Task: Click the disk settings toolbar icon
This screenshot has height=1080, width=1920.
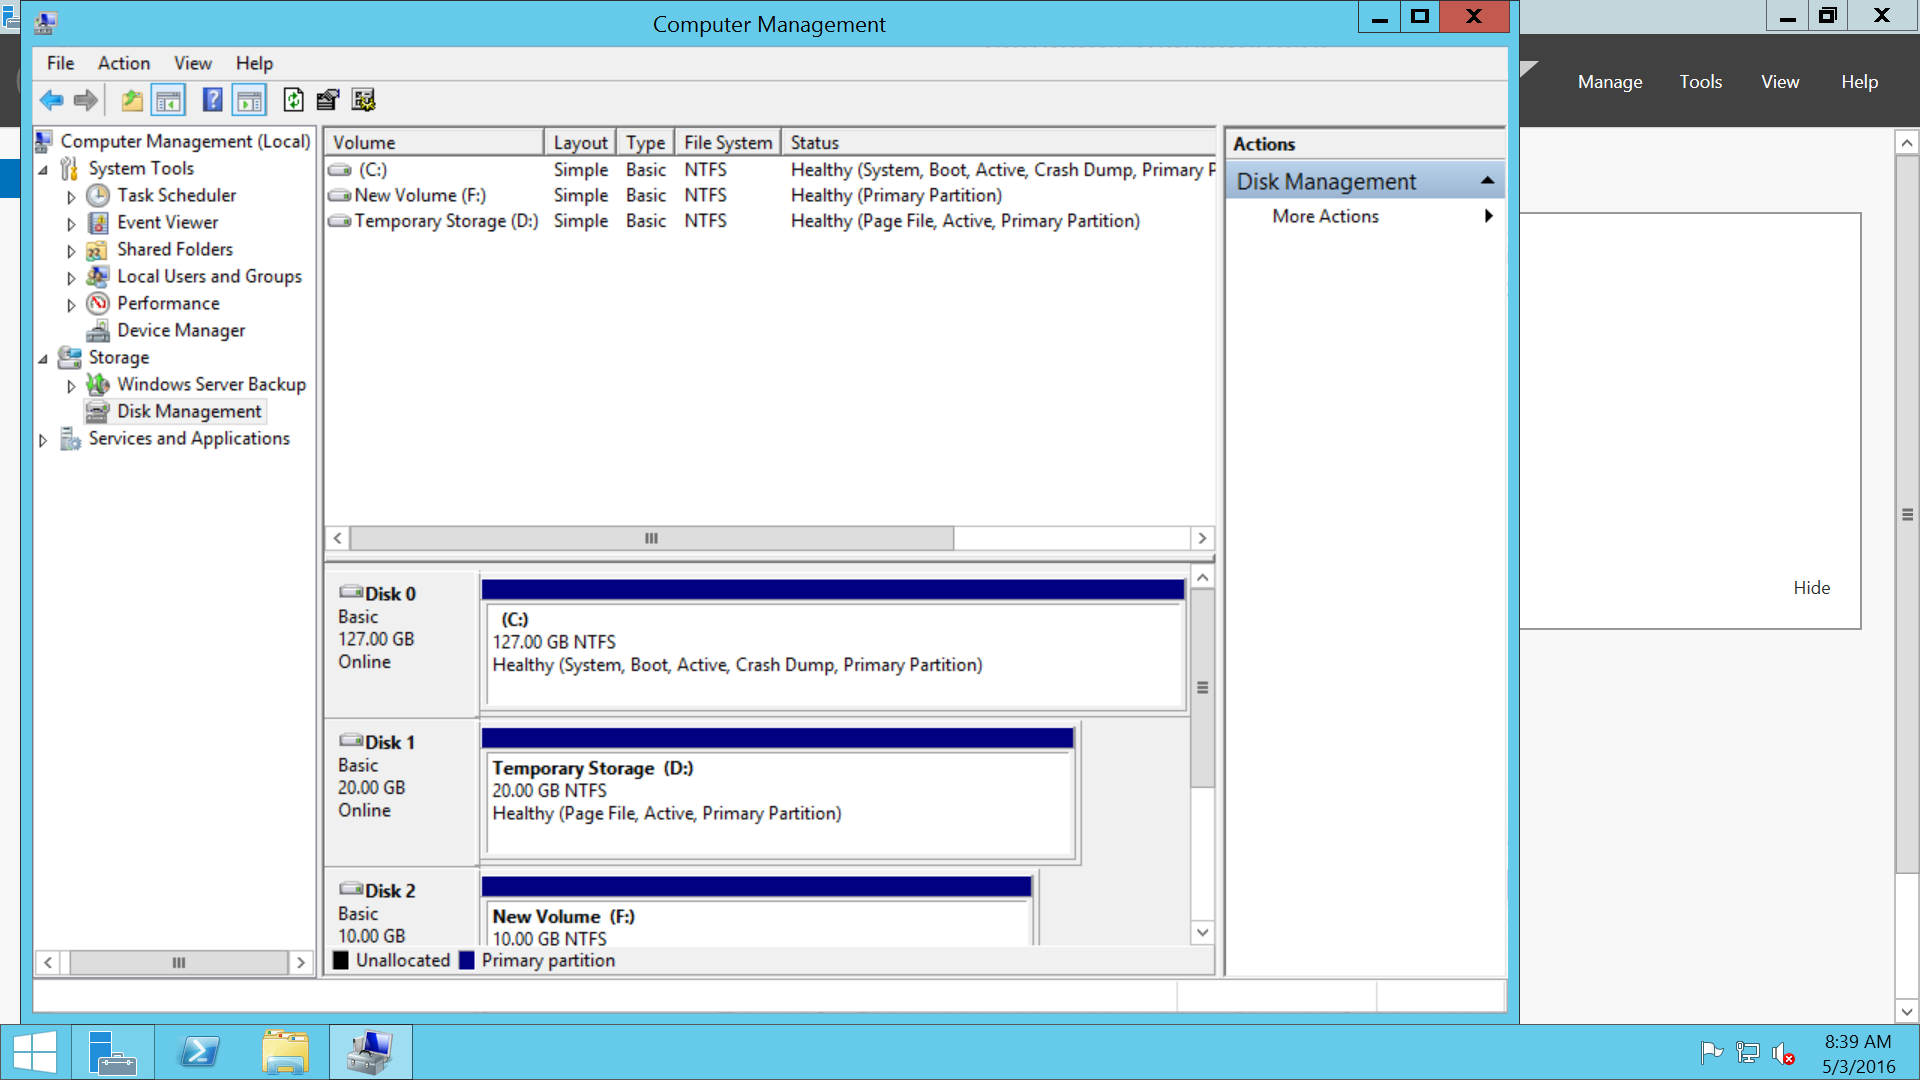Action: pyautogui.click(x=364, y=100)
